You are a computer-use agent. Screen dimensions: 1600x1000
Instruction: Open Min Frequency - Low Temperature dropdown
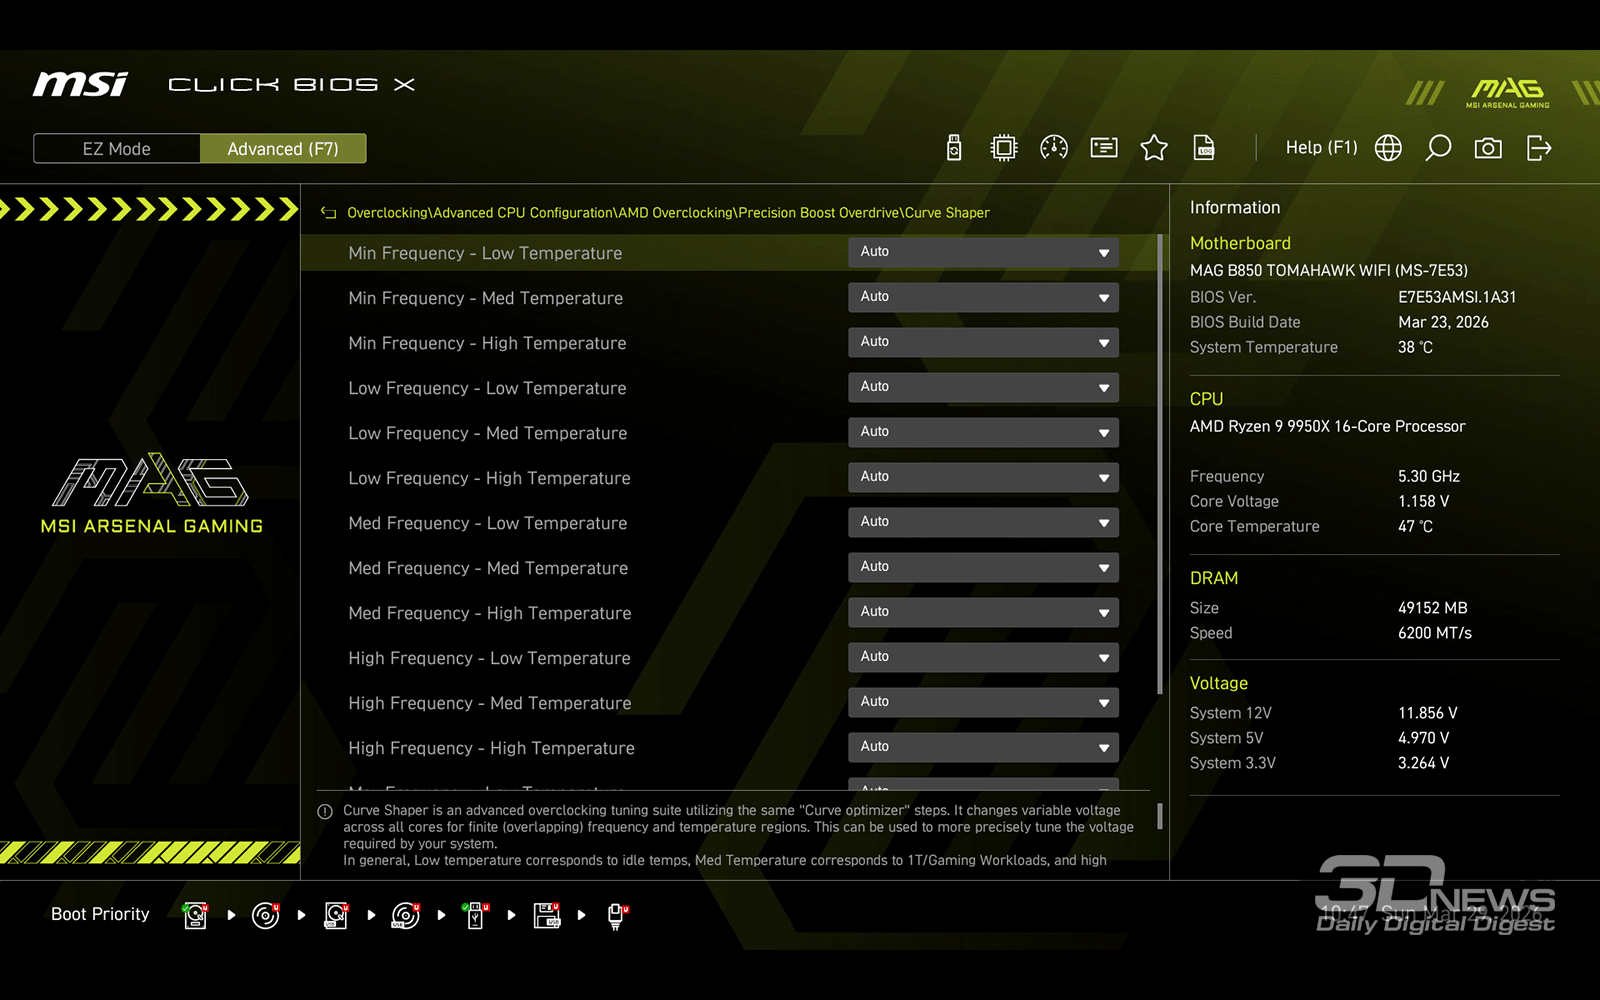click(983, 252)
